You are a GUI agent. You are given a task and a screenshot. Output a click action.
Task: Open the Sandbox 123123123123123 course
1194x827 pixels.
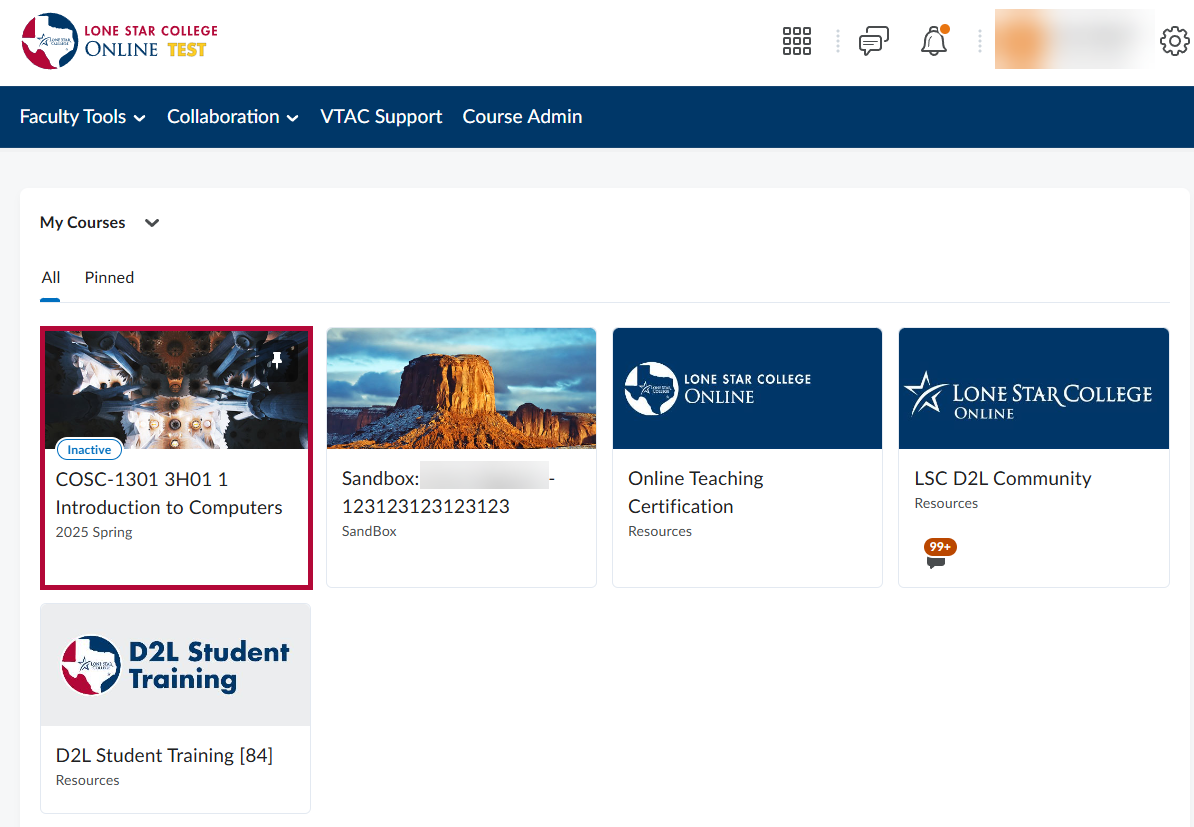(449, 492)
